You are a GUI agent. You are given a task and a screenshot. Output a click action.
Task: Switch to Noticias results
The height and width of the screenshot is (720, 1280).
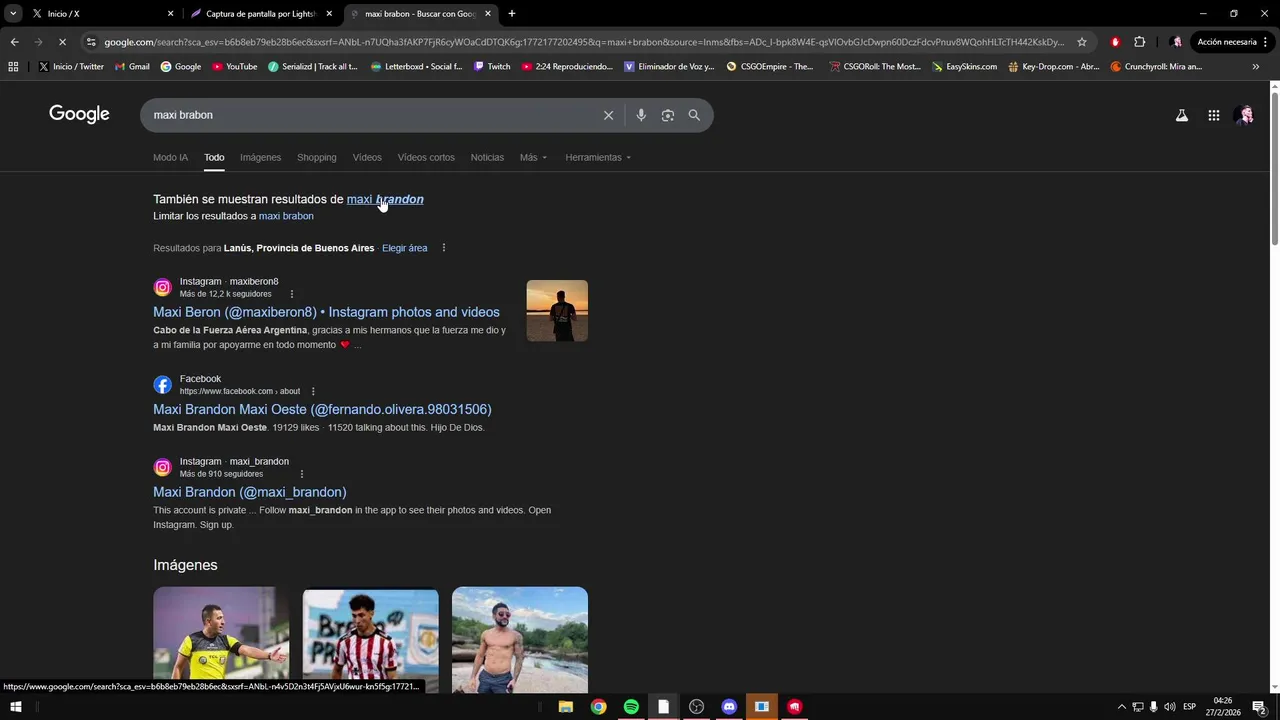pos(487,157)
